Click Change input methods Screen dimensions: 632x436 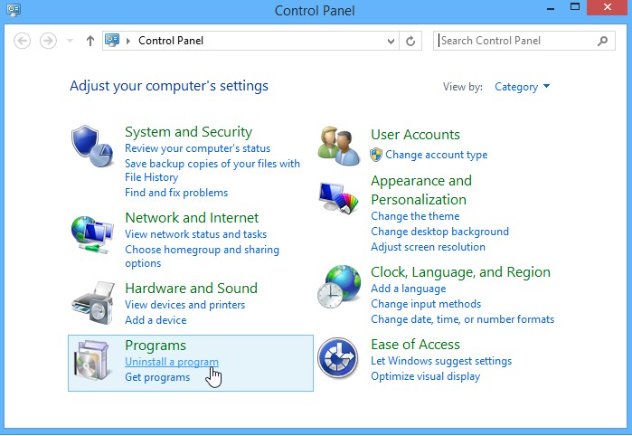(x=426, y=304)
